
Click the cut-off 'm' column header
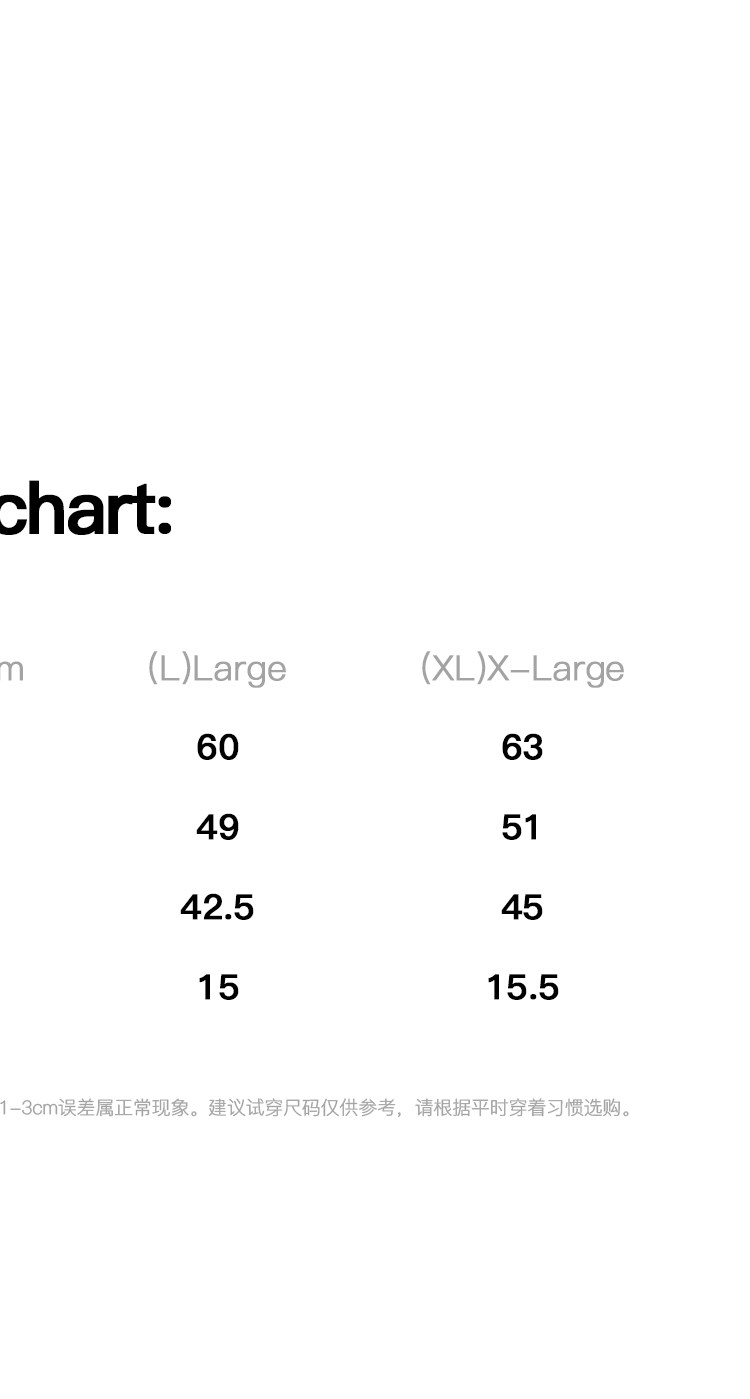pos(11,670)
